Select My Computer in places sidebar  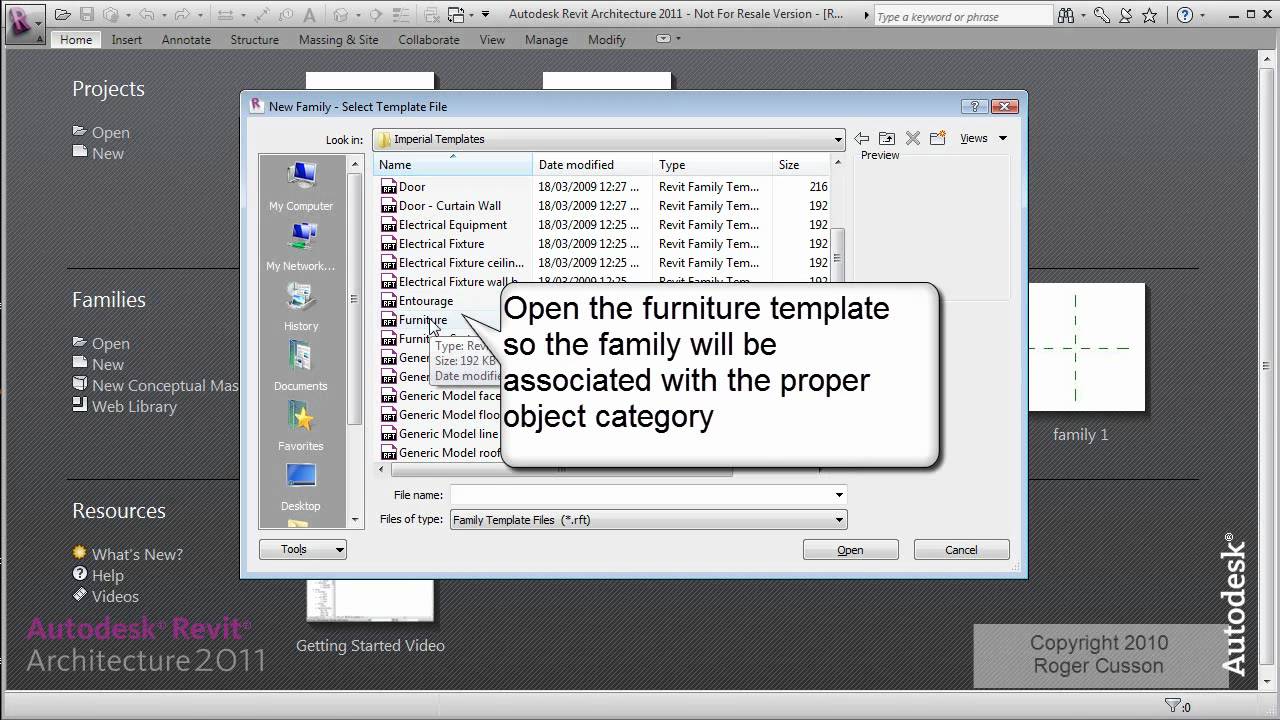(x=301, y=186)
